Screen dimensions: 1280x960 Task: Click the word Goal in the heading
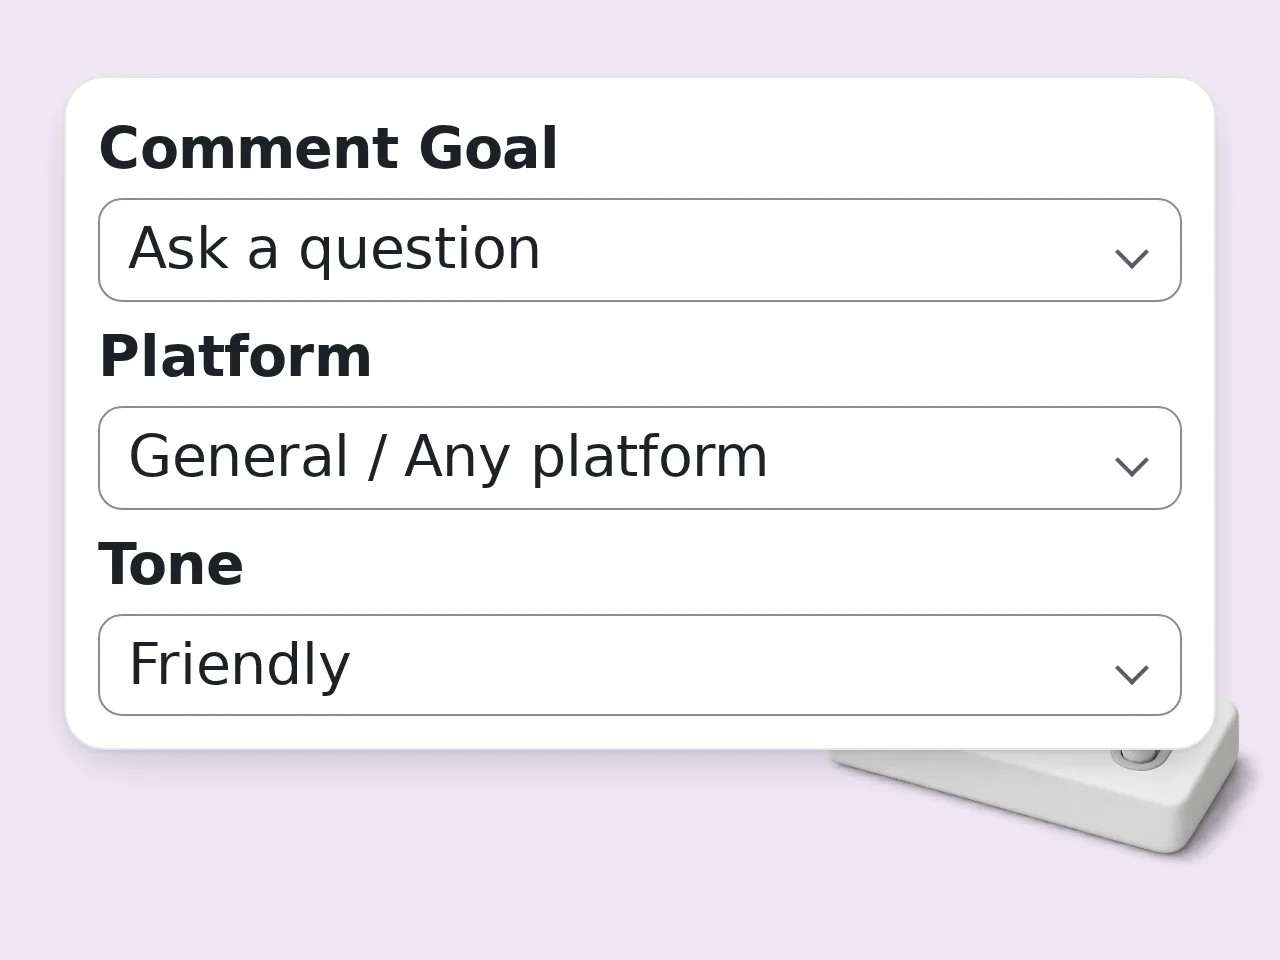point(488,149)
